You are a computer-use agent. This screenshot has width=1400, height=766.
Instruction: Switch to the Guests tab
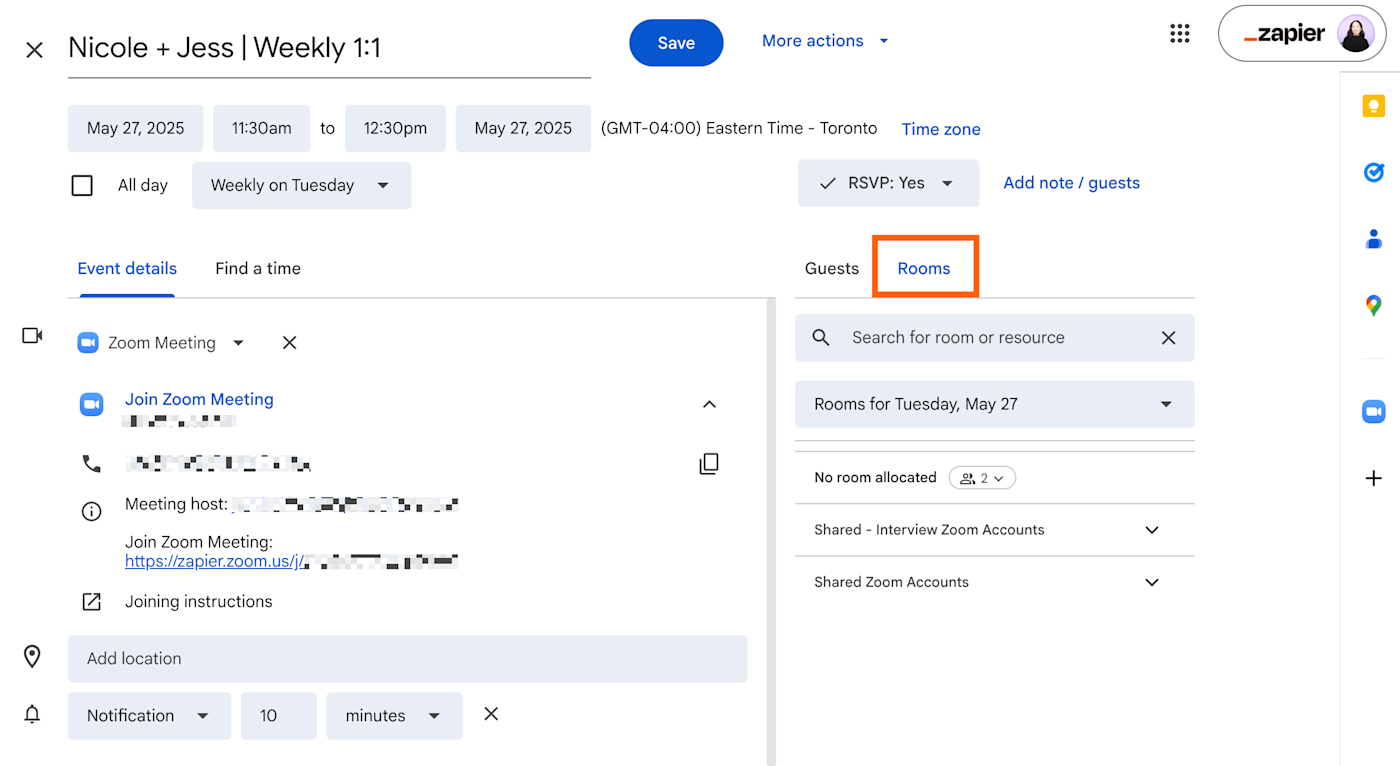(x=832, y=269)
